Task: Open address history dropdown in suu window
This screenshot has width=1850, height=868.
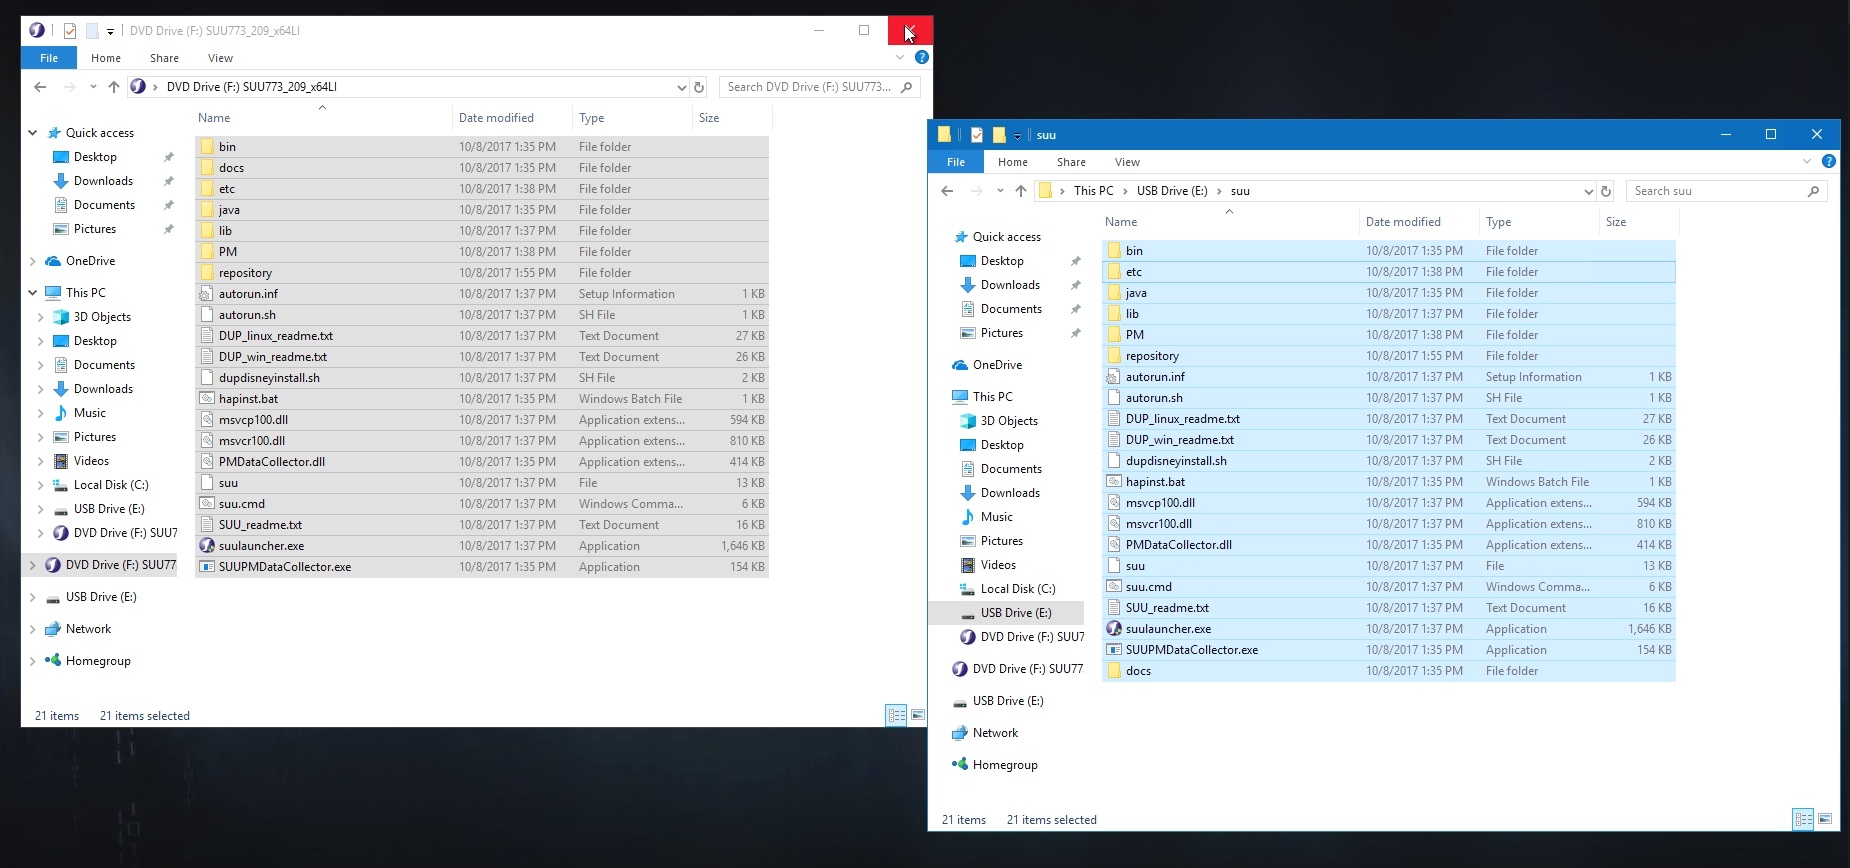Action: 1589,191
